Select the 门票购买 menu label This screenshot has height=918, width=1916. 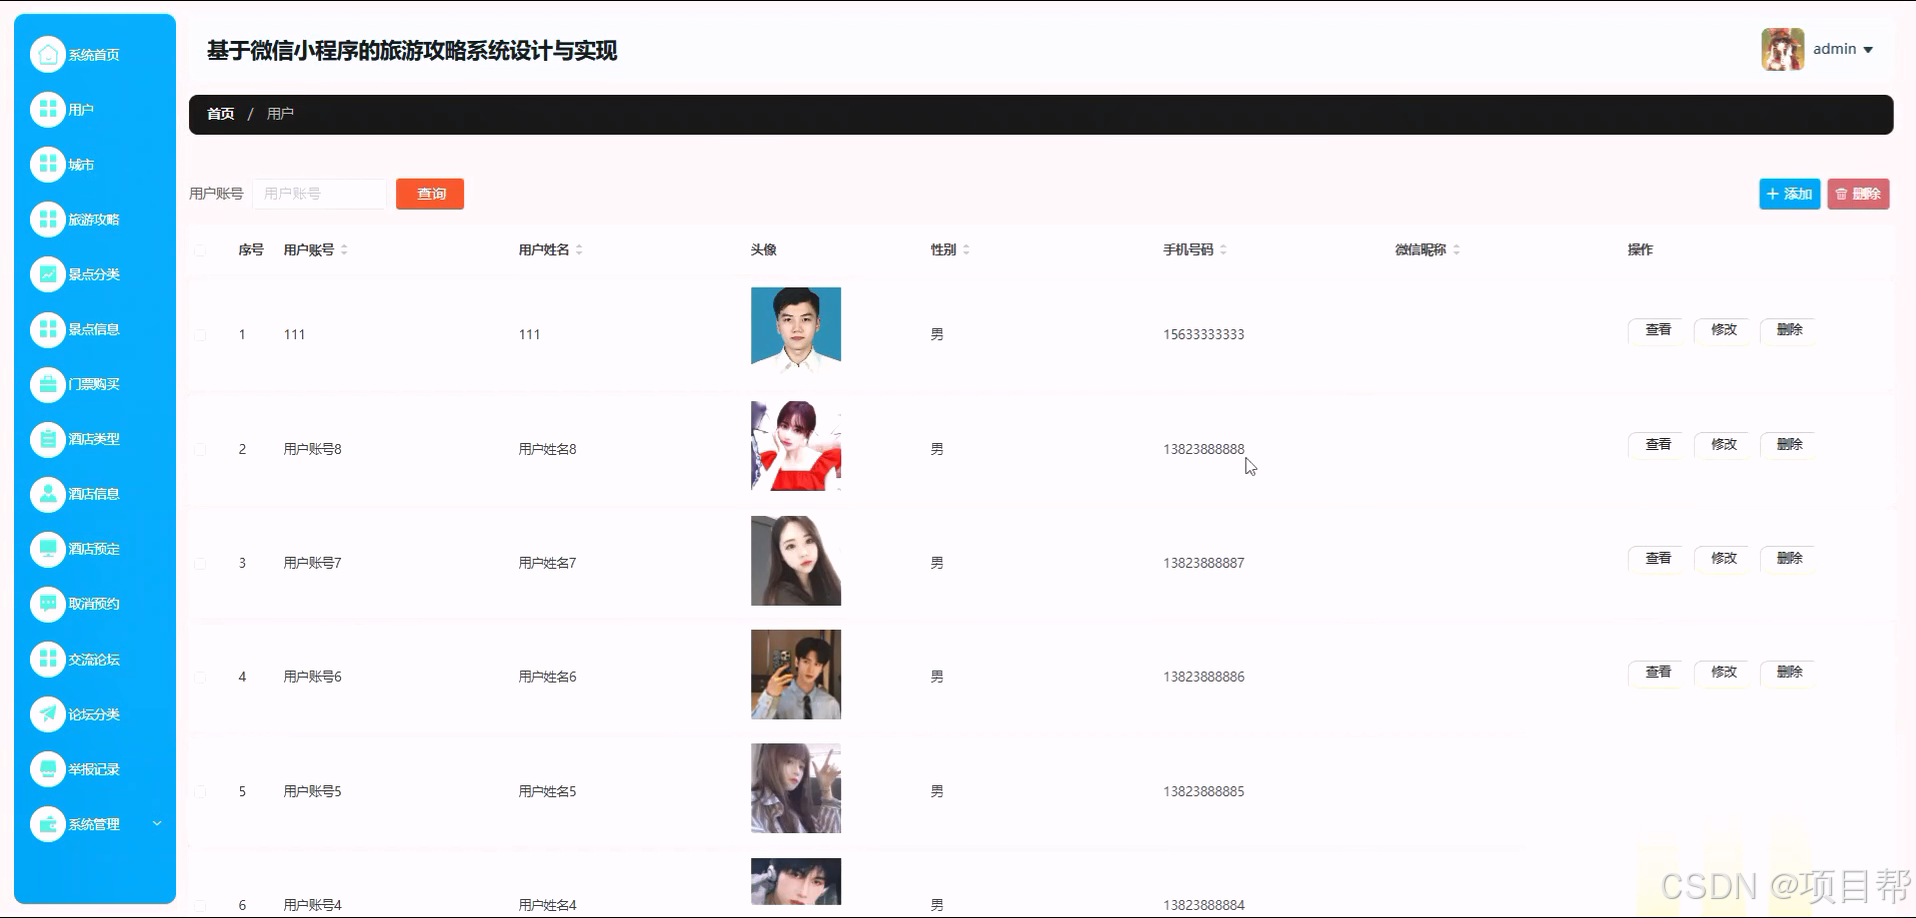[x=94, y=384]
